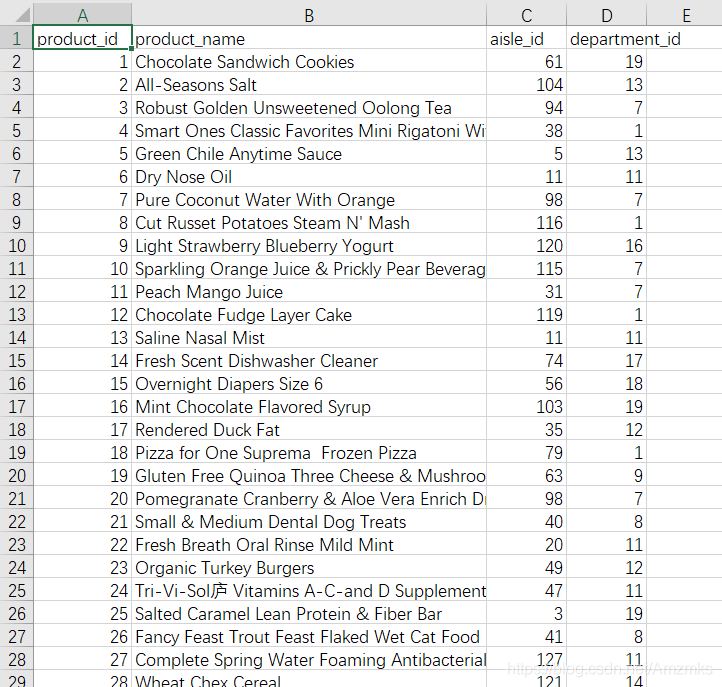
Task: Click the select-all corner triangle
Action: (22, 14)
